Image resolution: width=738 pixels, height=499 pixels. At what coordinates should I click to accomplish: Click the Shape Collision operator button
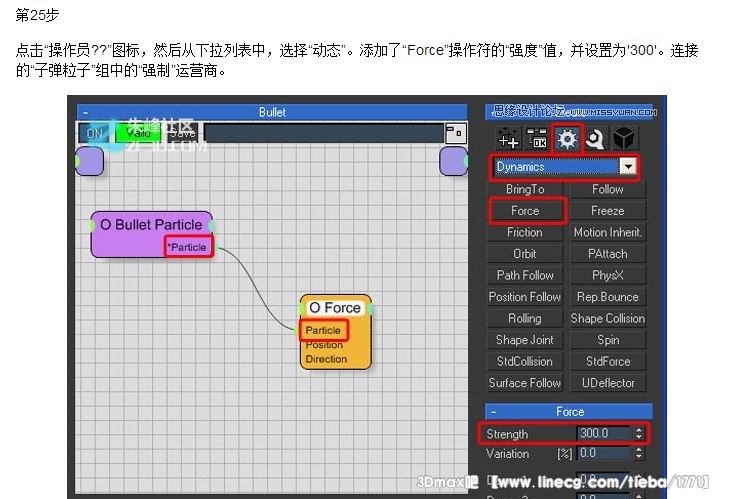(x=608, y=318)
